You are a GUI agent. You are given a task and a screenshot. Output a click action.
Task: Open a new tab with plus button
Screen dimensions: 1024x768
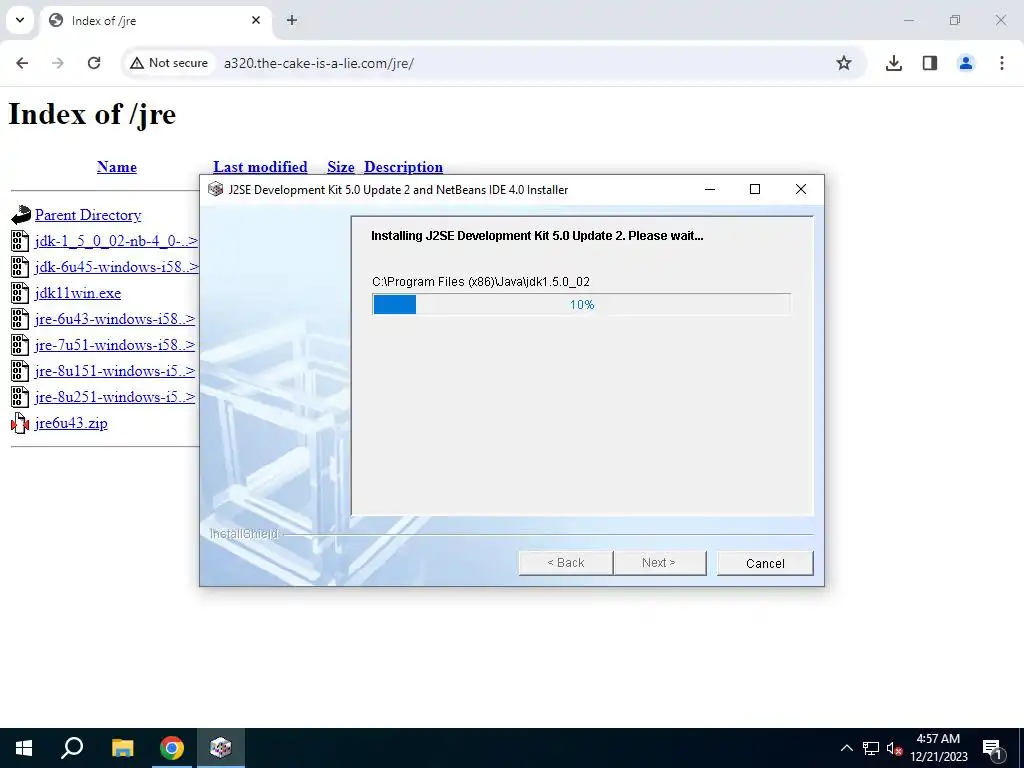click(292, 20)
